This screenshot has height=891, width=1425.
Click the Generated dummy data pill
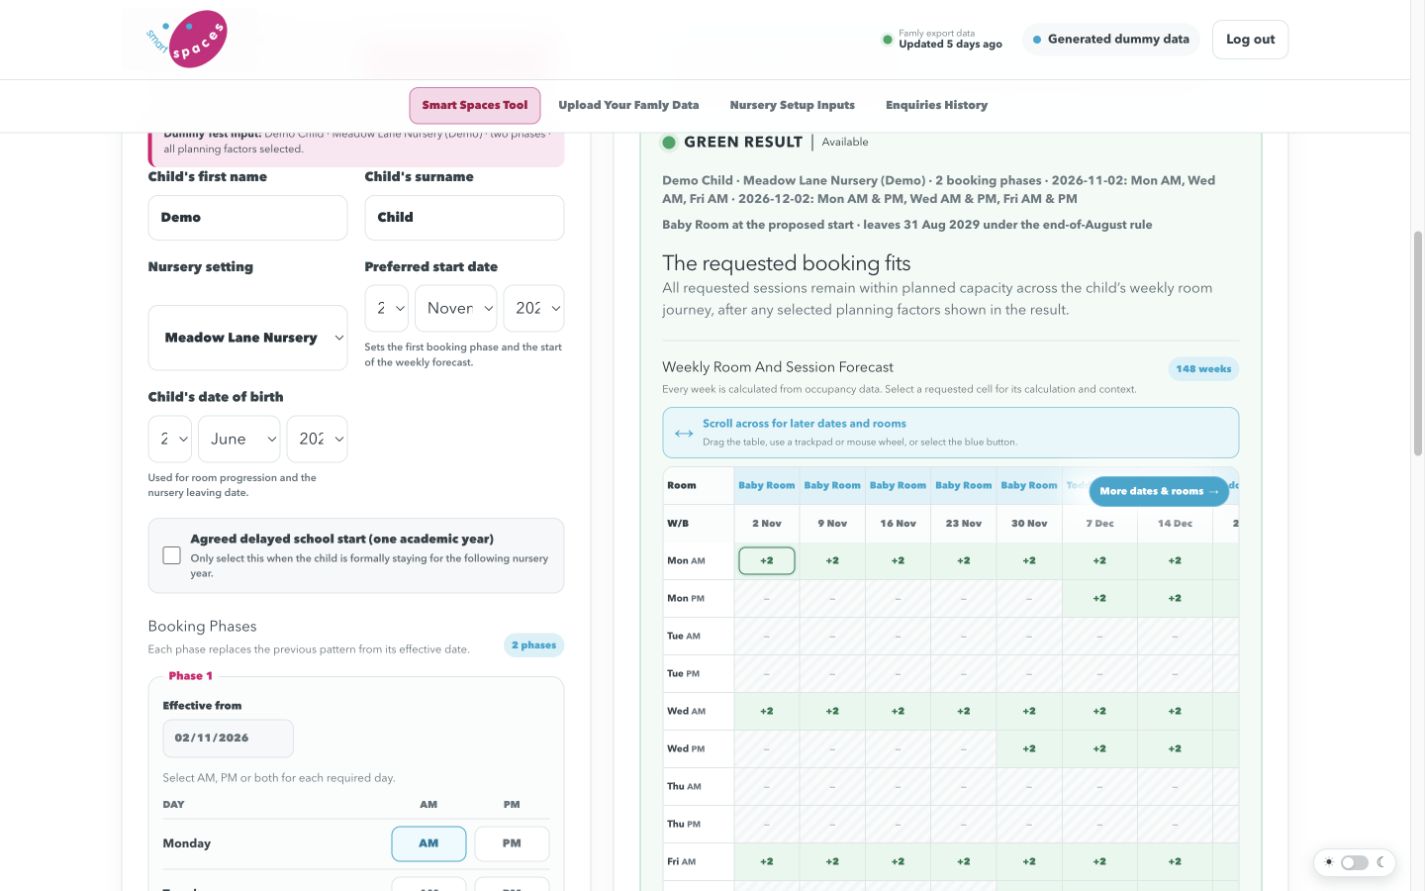click(x=1111, y=39)
